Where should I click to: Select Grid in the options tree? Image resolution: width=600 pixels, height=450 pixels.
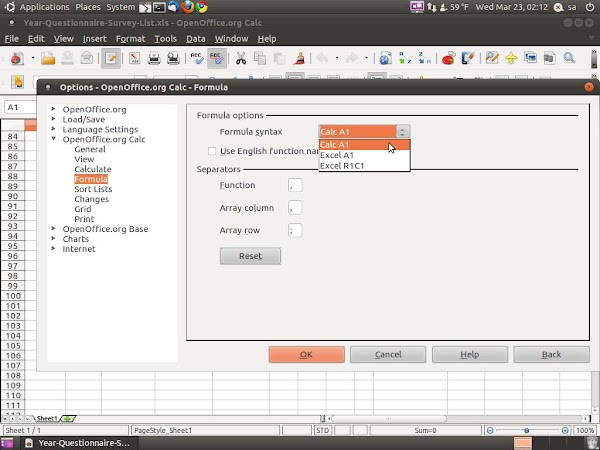(83, 209)
